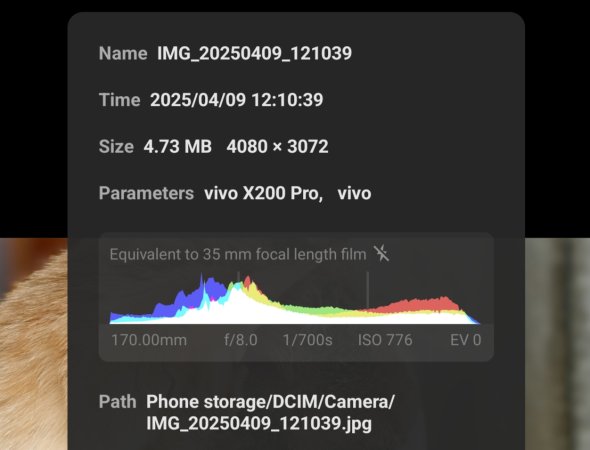Tap the Size label
Viewport: 590px width, 450px height.
[116, 146]
